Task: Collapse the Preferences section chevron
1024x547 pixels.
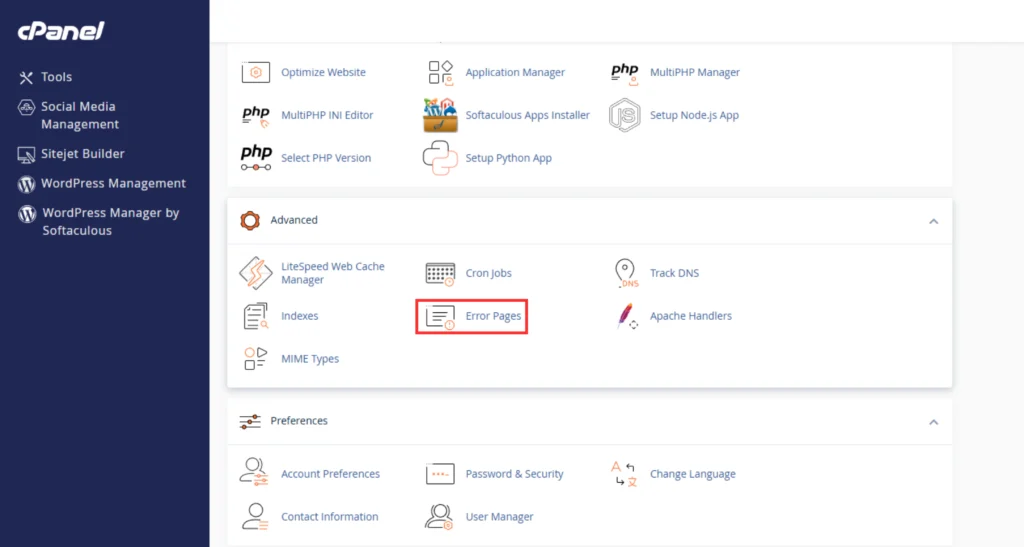Action: [933, 422]
